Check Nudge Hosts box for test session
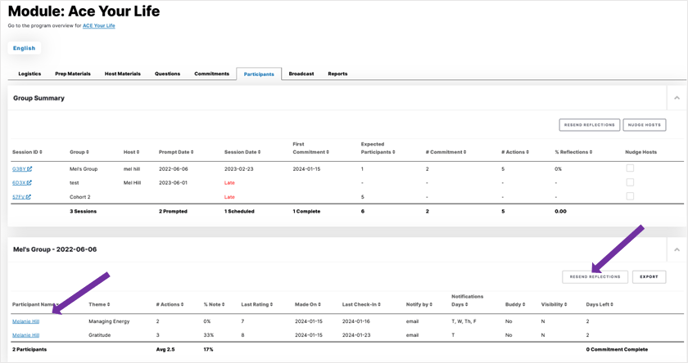Viewport: 688px width, 363px height. (630, 182)
